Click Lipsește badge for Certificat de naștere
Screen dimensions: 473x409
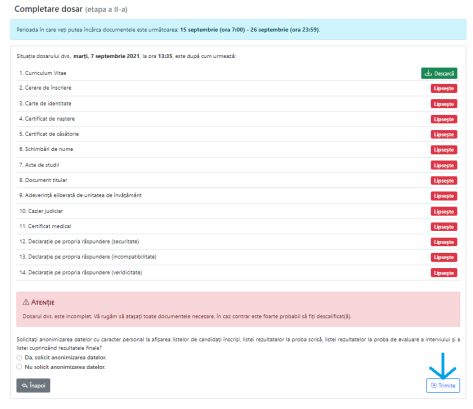click(444, 119)
